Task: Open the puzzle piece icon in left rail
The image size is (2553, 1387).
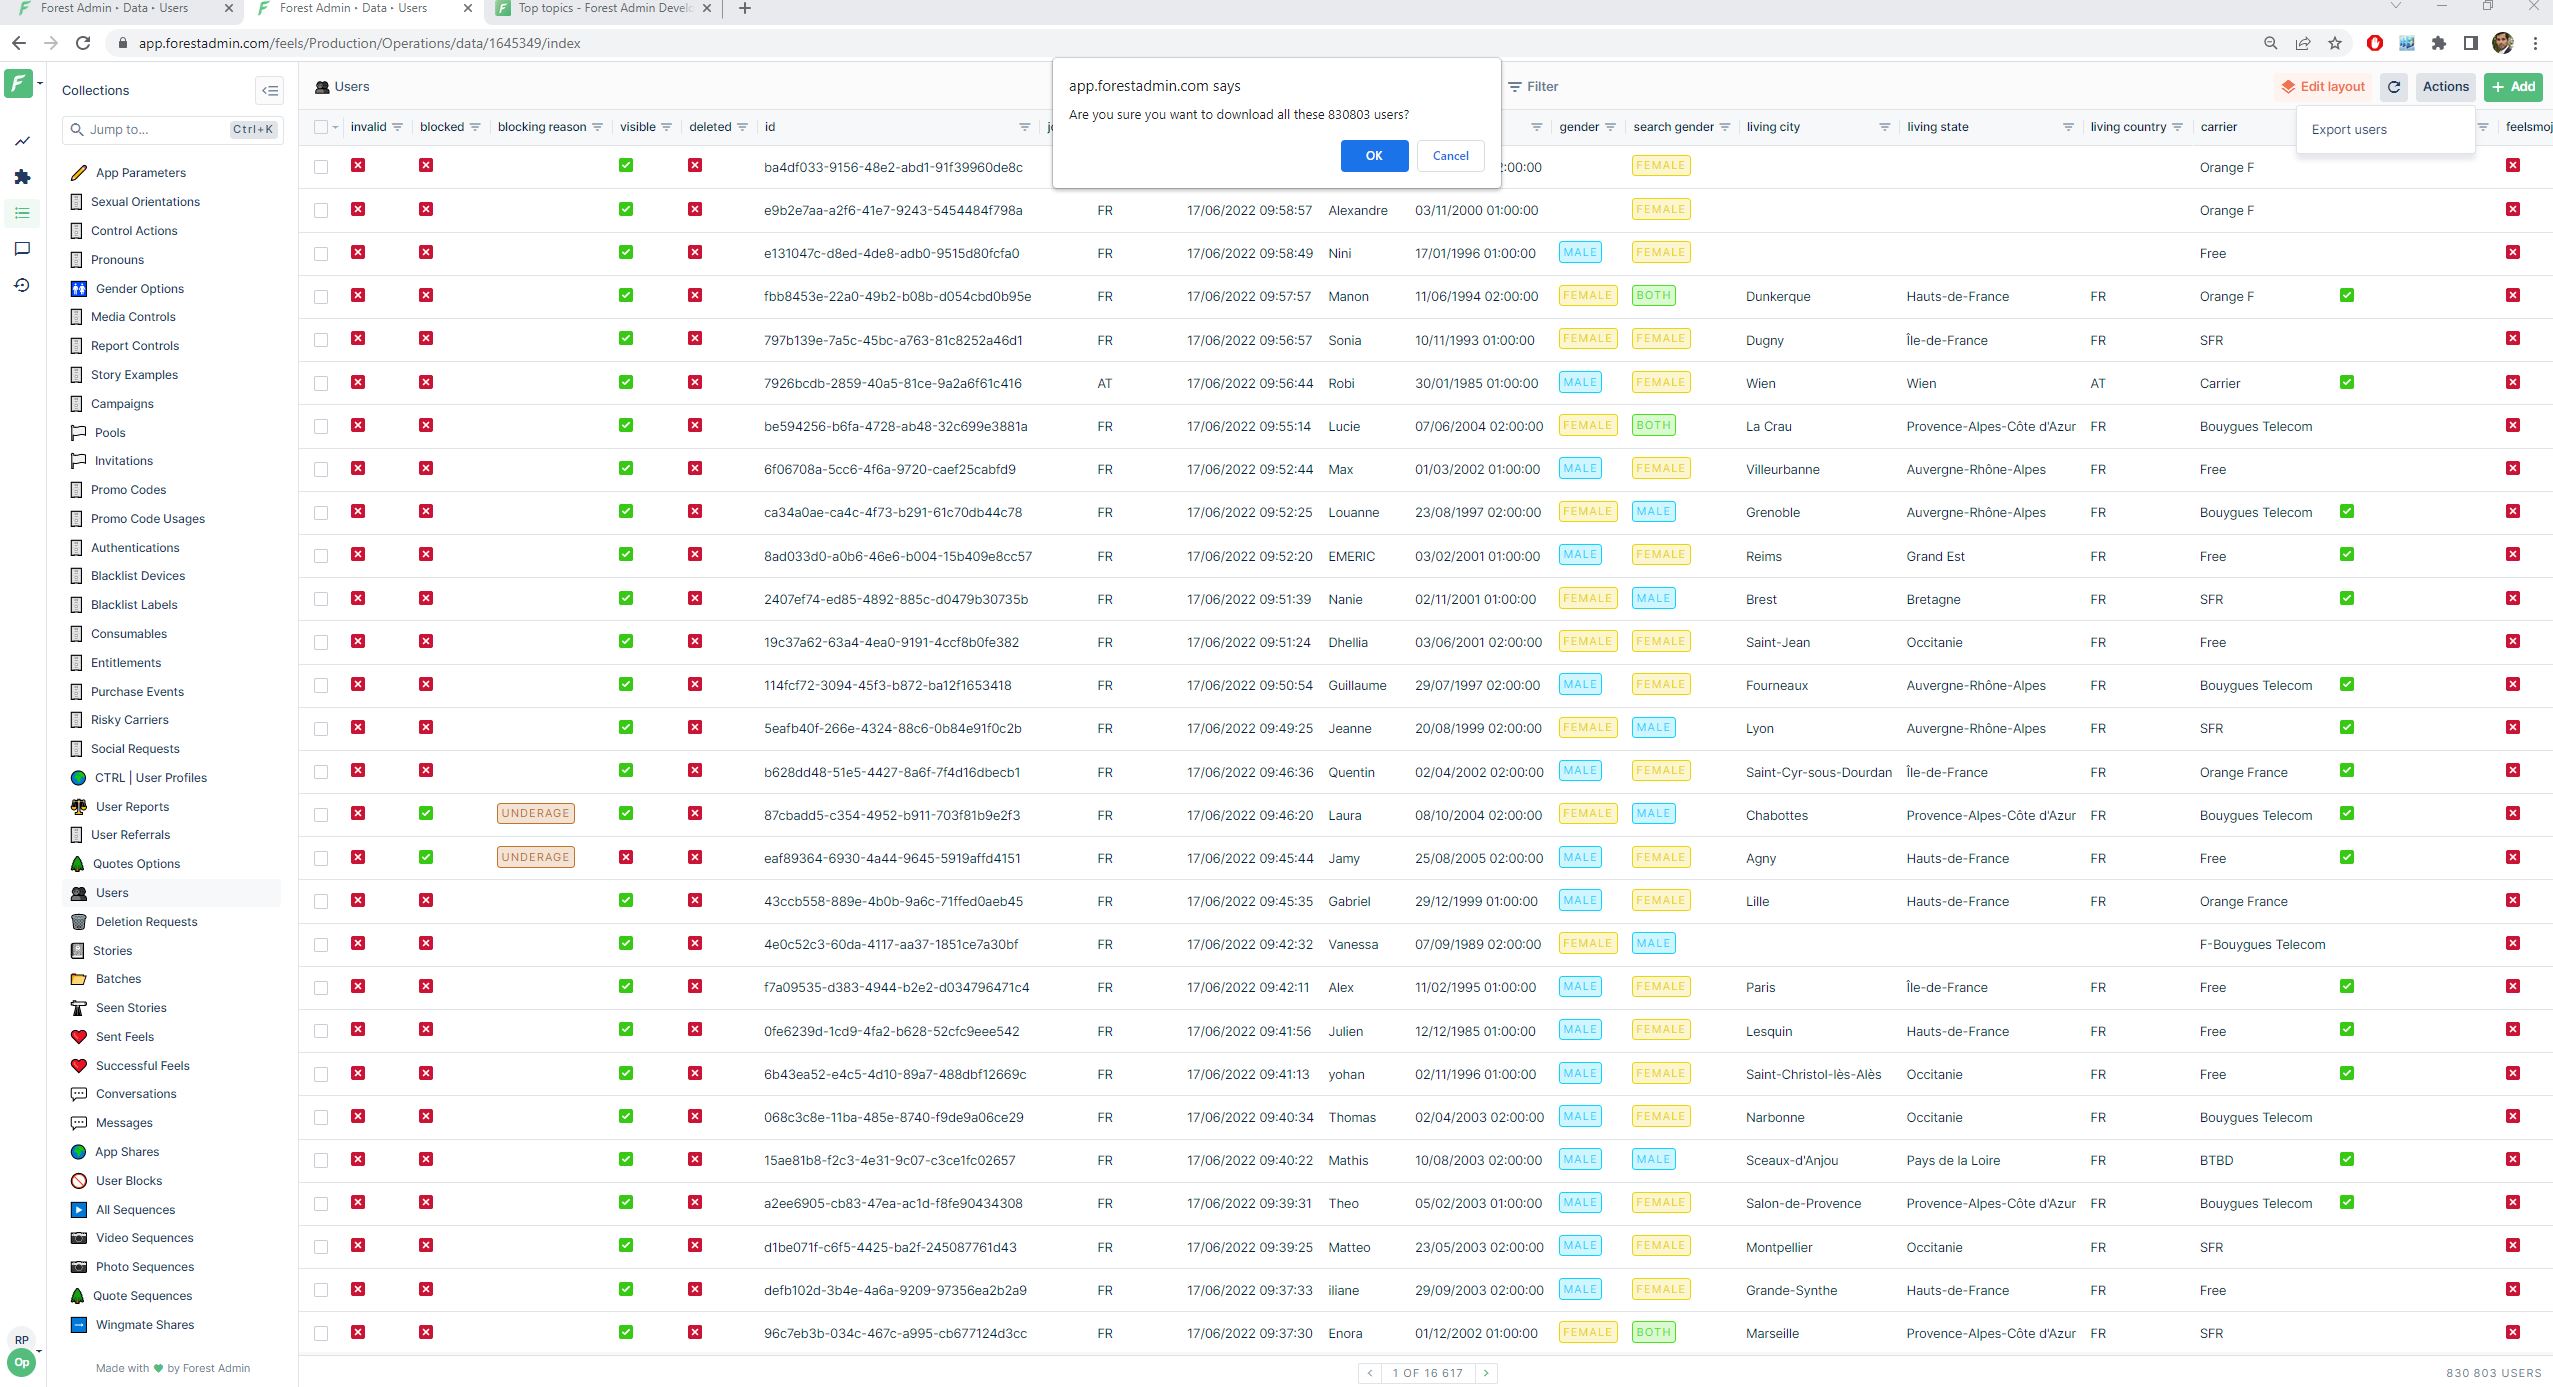Action: (22, 177)
